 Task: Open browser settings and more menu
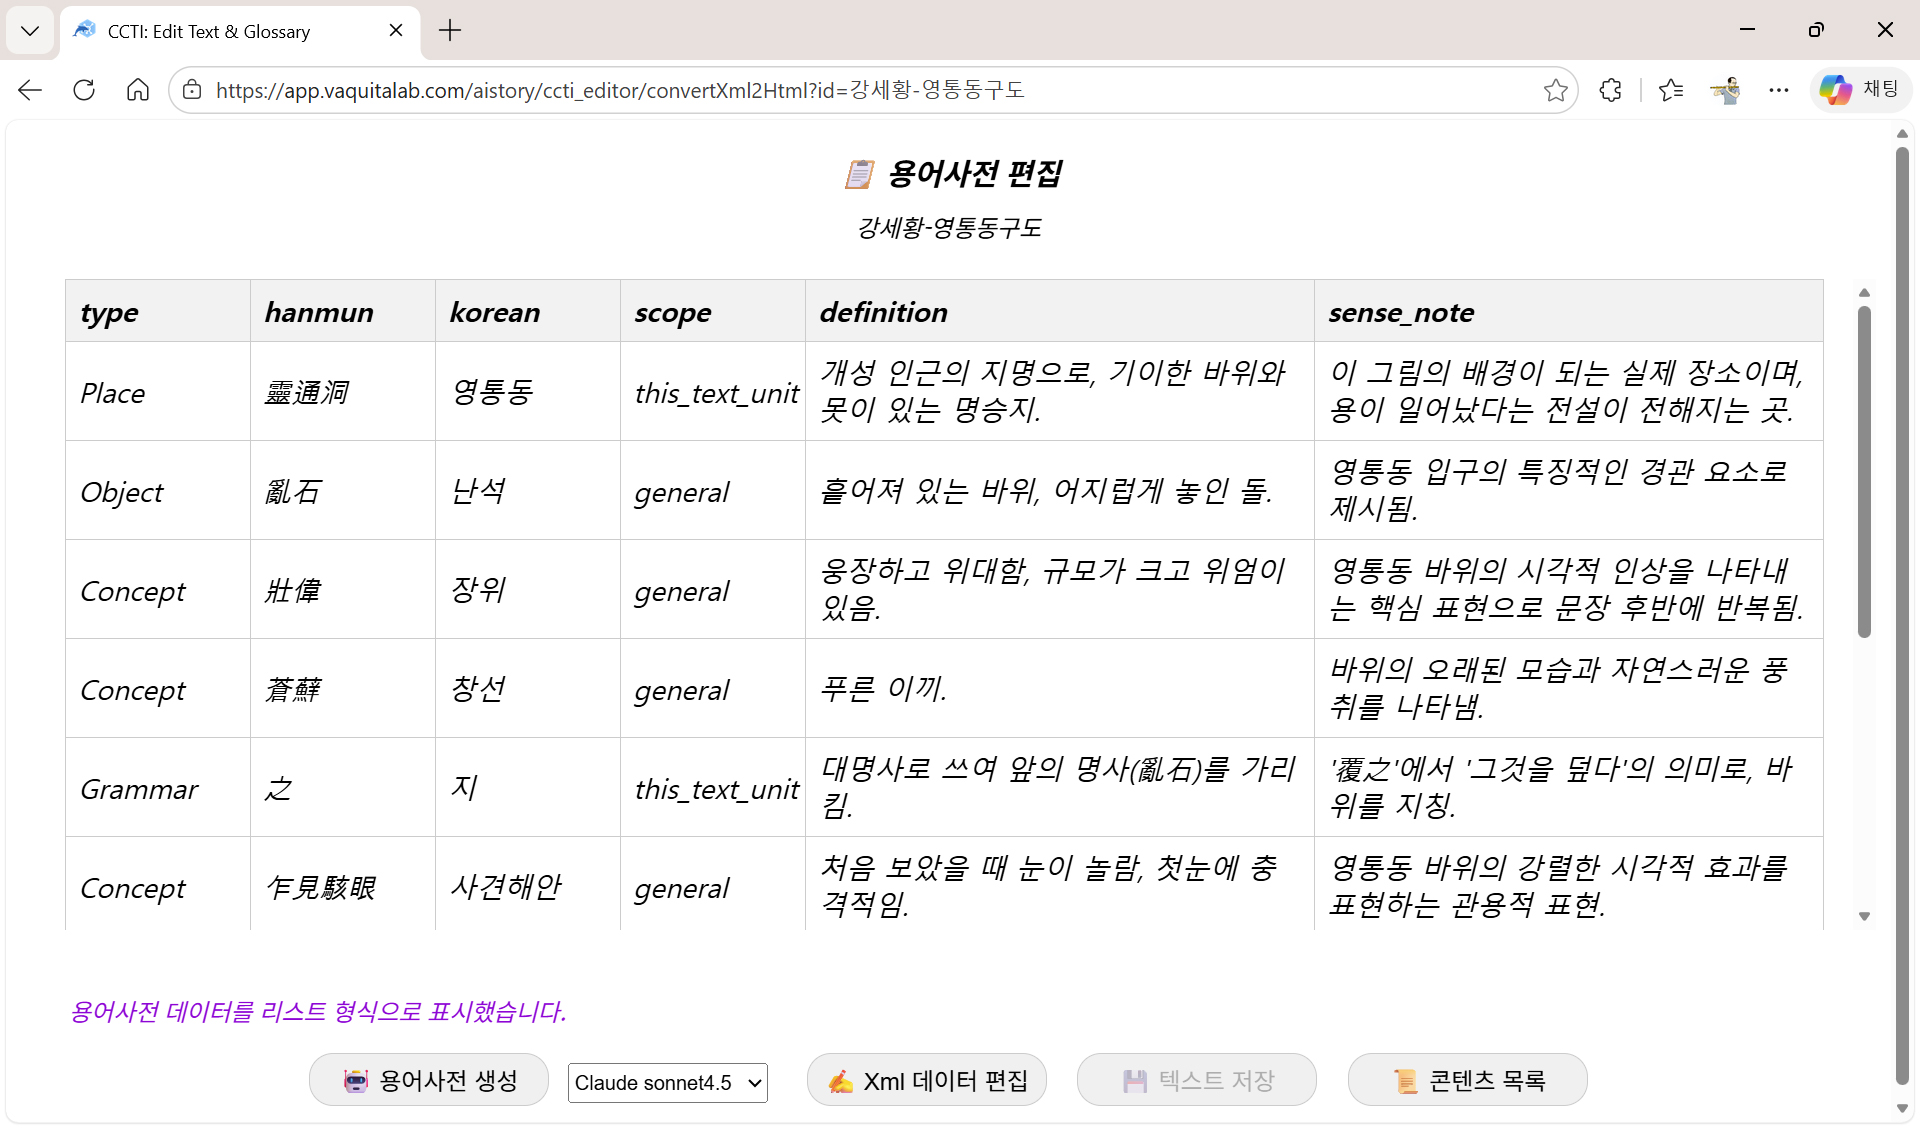(x=1778, y=90)
